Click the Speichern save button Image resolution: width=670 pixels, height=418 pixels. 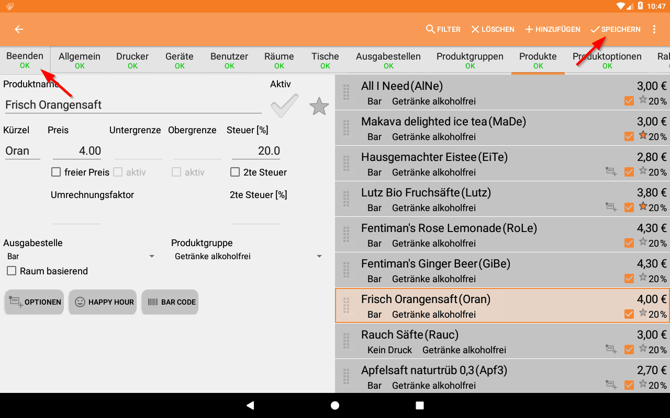(615, 30)
